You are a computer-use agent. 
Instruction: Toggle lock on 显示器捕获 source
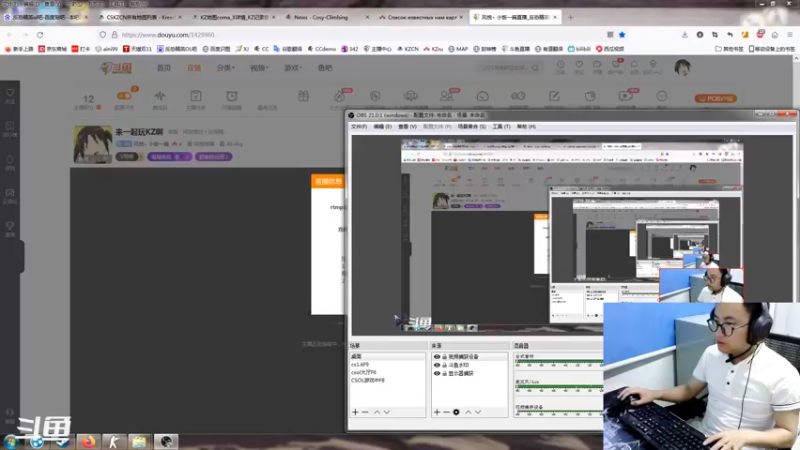[444, 373]
